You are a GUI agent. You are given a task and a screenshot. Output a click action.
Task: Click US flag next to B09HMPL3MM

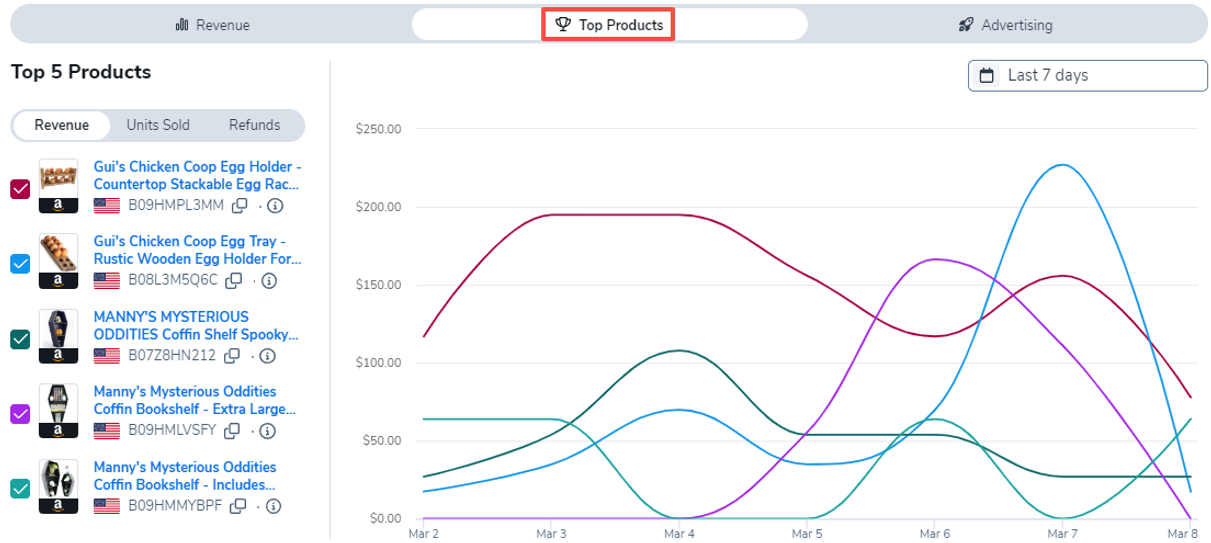click(106, 205)
